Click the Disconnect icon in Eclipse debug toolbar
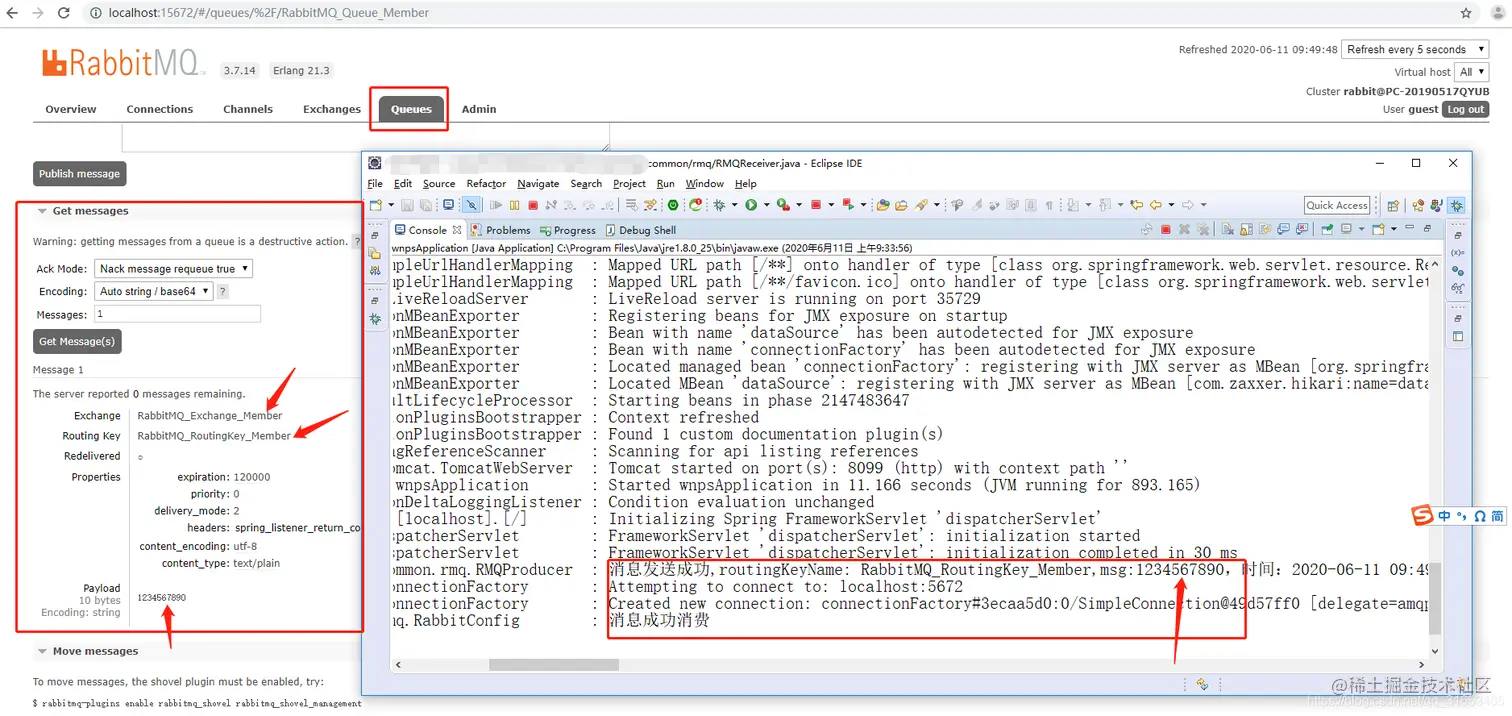Screen dimensions: 1512x716 point(551,205)
